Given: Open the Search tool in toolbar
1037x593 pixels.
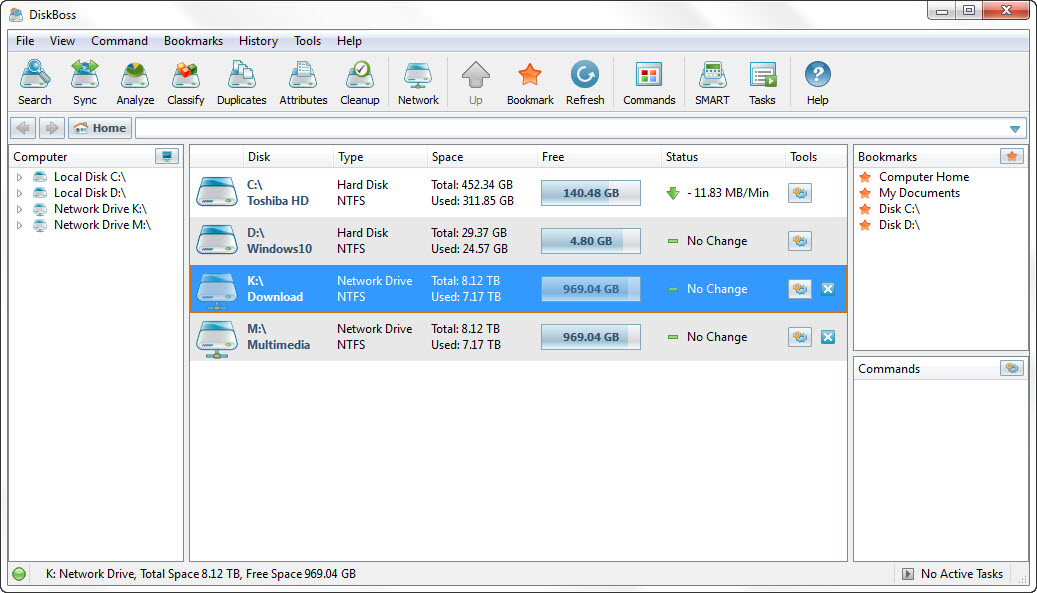Looking at the screenshot, I should [x=35, y=83].
